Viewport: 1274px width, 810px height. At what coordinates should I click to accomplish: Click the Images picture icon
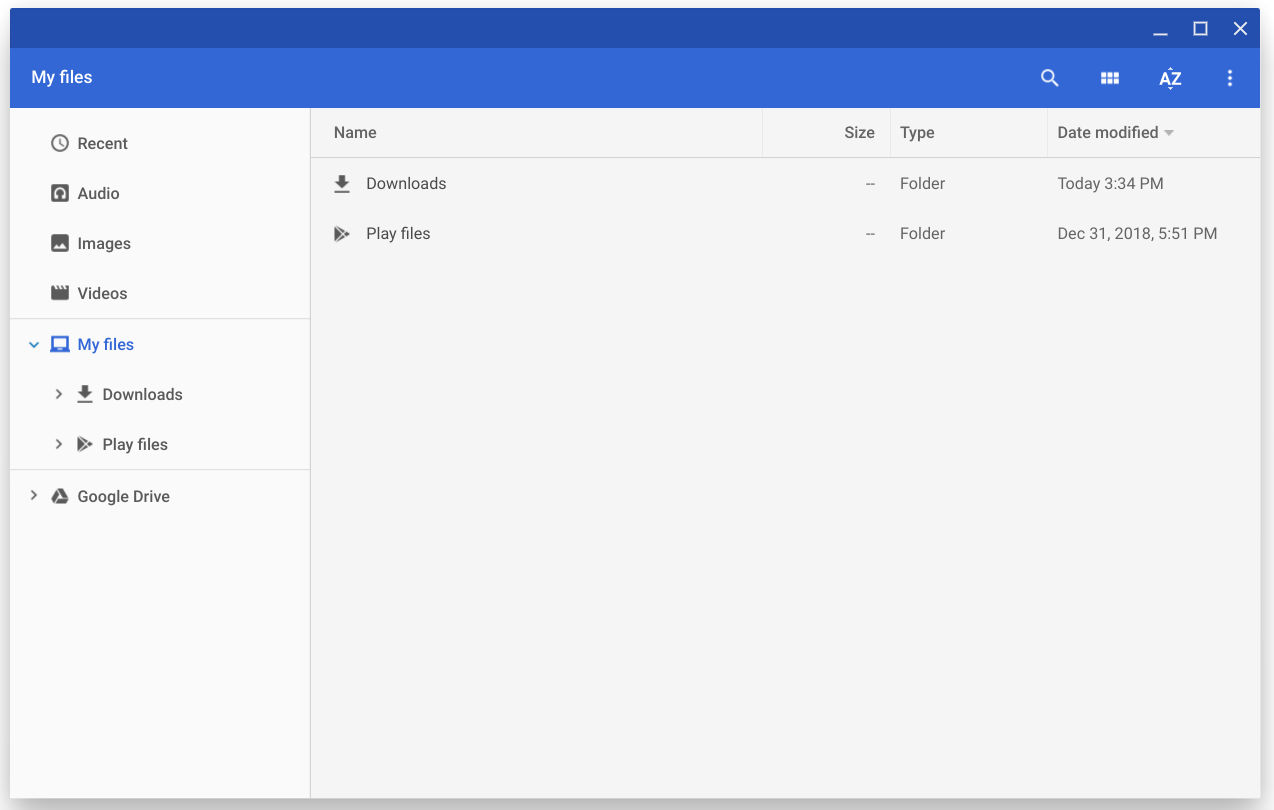pyautogui.click(x=60, y=243)
